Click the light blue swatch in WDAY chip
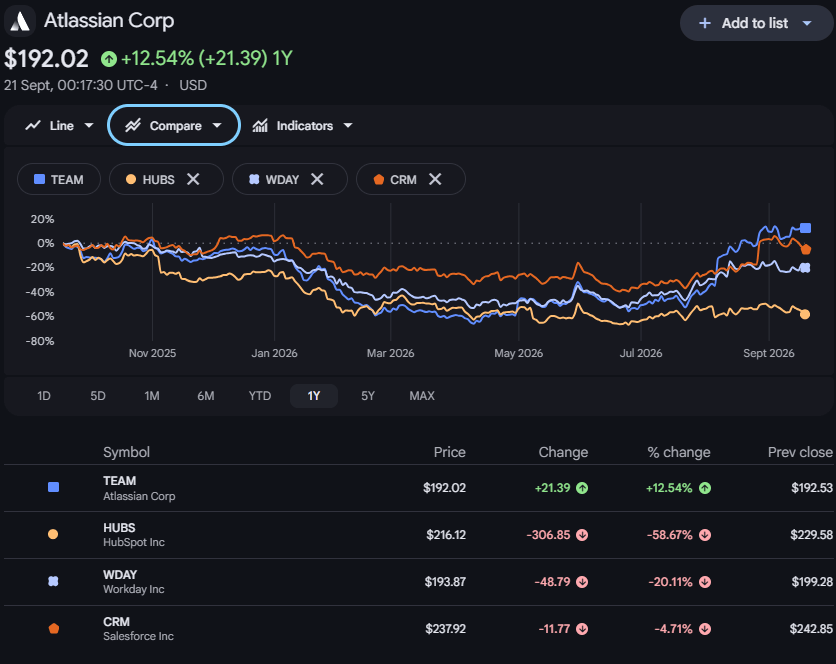 click(254, 179)
